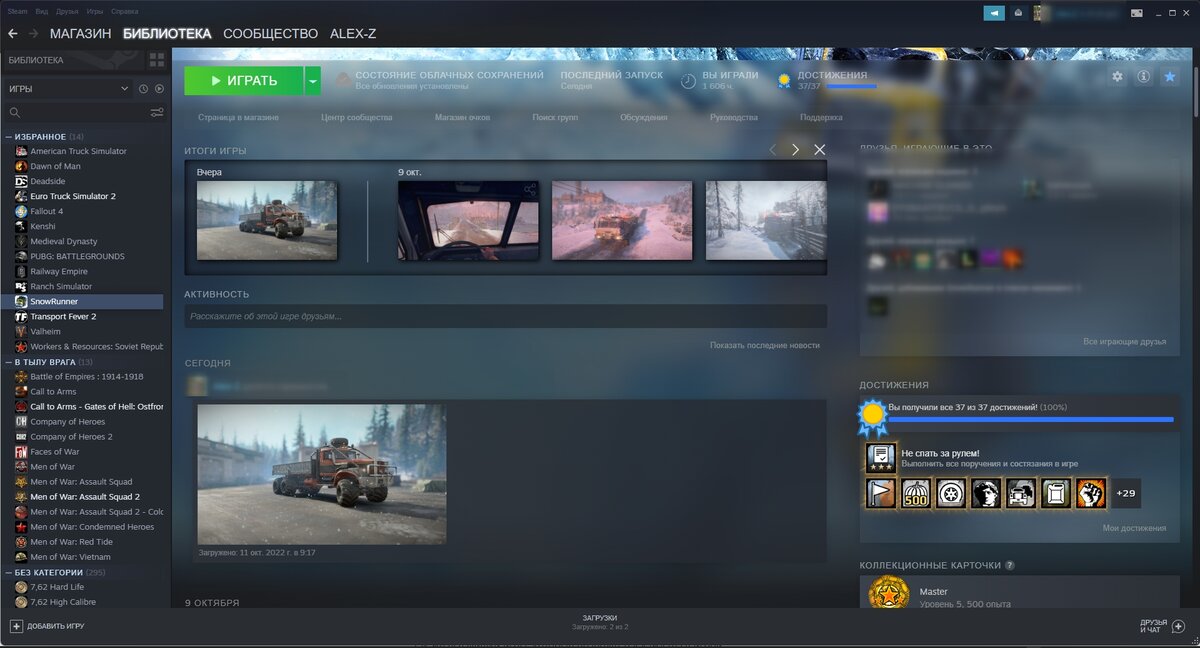Go to the СООБЩЕСТВО tab

(270, 33)
